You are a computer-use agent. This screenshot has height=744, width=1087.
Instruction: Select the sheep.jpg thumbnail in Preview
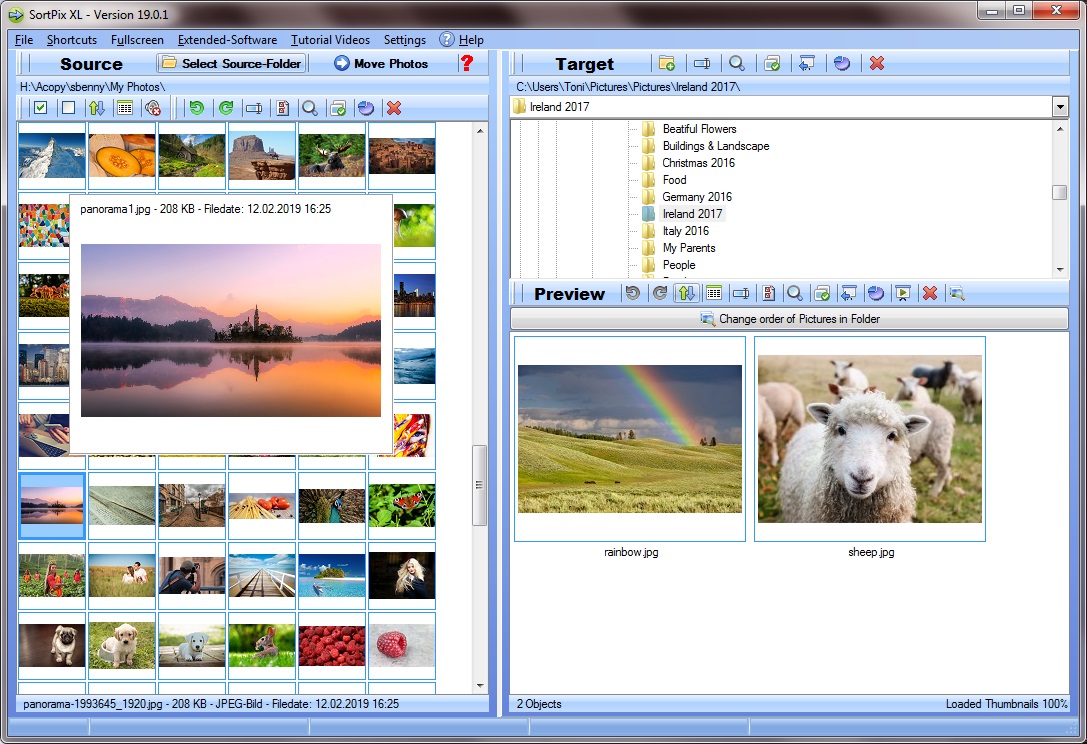(x=869, y=437)
